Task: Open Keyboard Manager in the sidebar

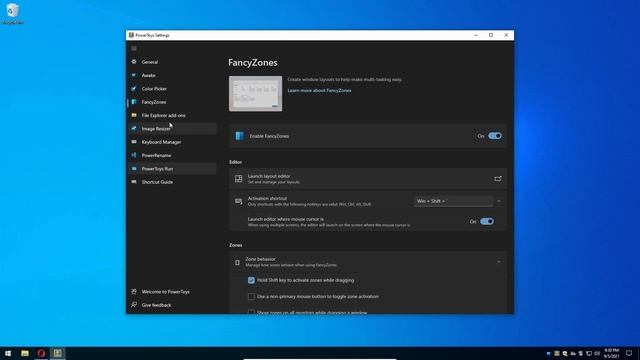Action: click(172, 142)
